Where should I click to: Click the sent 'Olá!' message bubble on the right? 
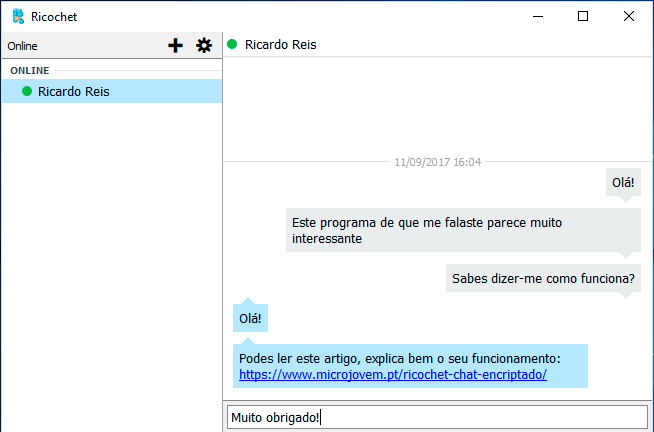(623, 182)
